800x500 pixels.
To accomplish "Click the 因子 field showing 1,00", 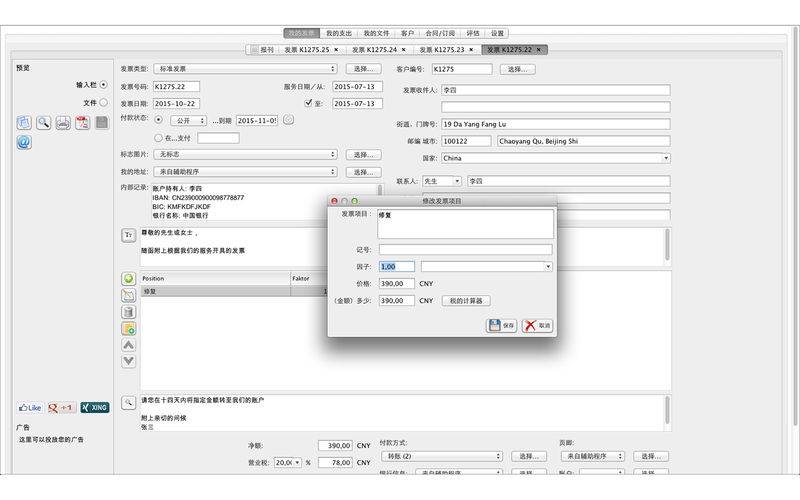I will [397, 266].
